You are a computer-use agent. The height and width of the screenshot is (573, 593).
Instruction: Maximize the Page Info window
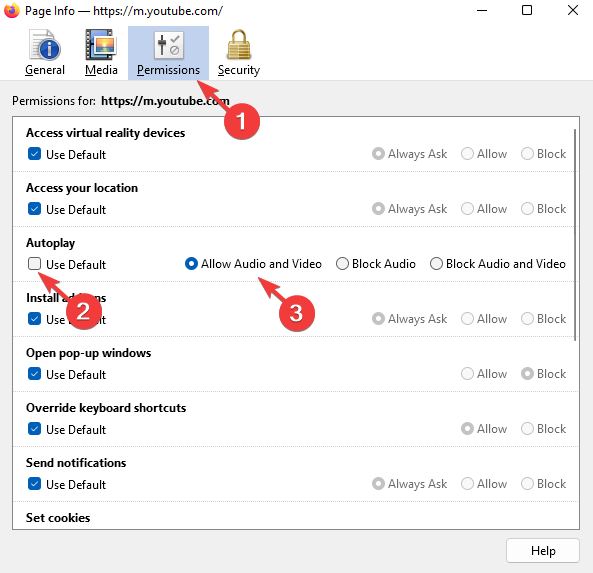pos(527,10)
